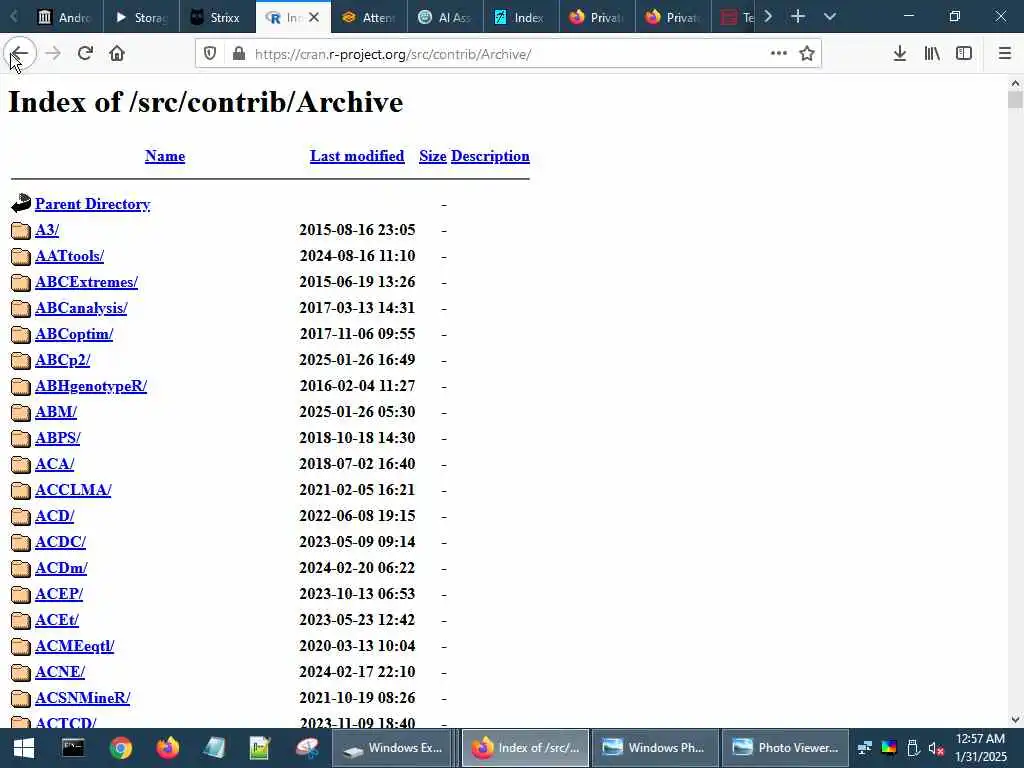Open the taskbar clock and date
The height and width of the screenshot is (768, 1024).
pos(980,748)
